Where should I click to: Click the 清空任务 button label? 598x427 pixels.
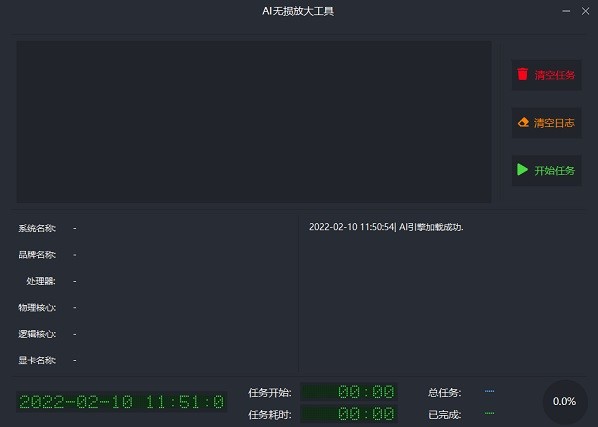coord(555,75)
